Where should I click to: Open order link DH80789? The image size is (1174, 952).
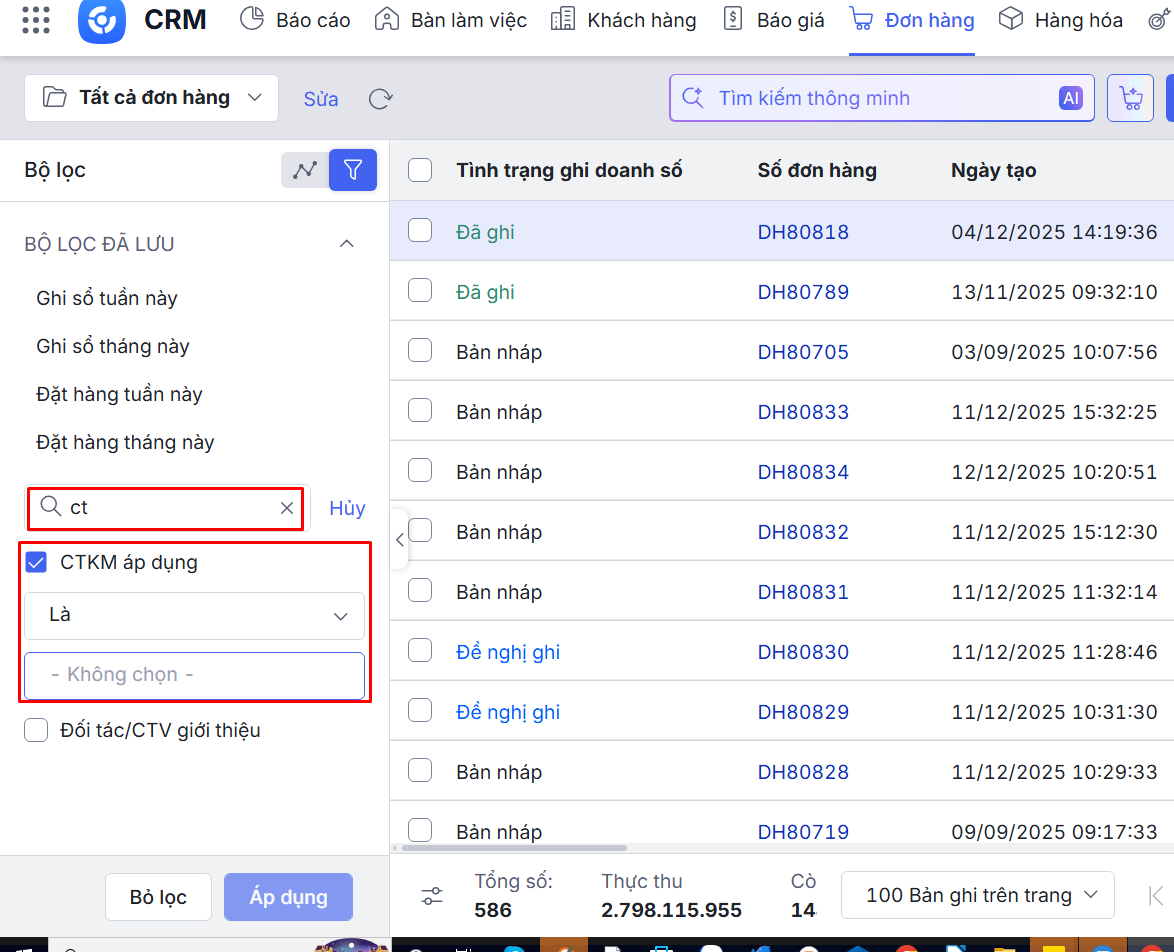(803, 292)
